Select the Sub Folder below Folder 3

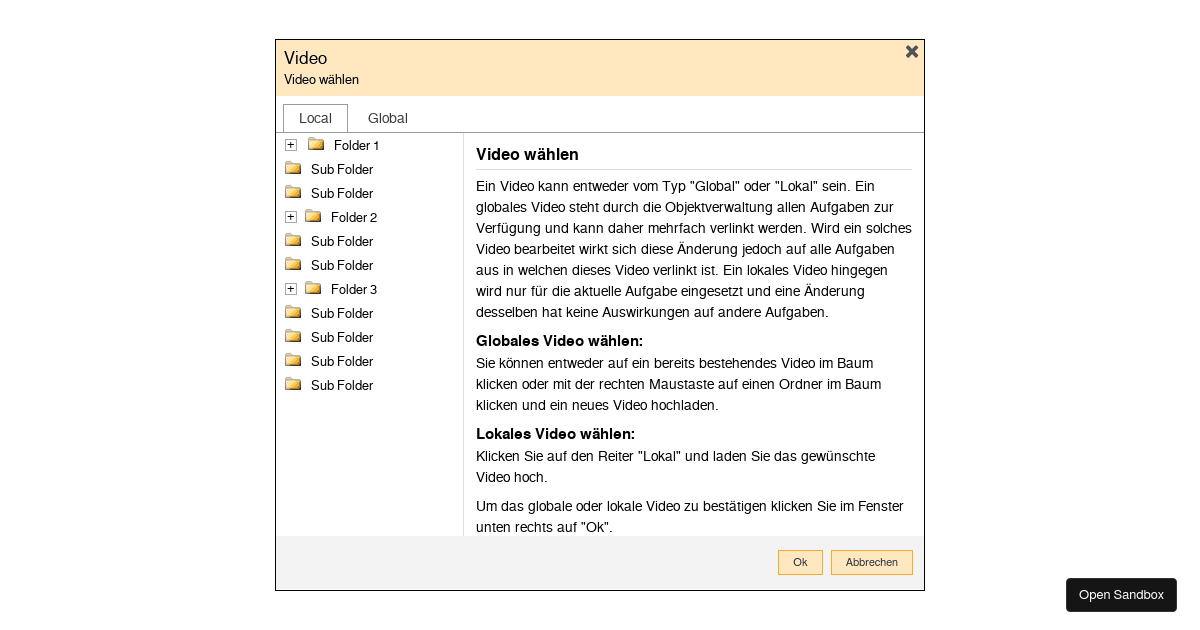[x=342, y=313]
